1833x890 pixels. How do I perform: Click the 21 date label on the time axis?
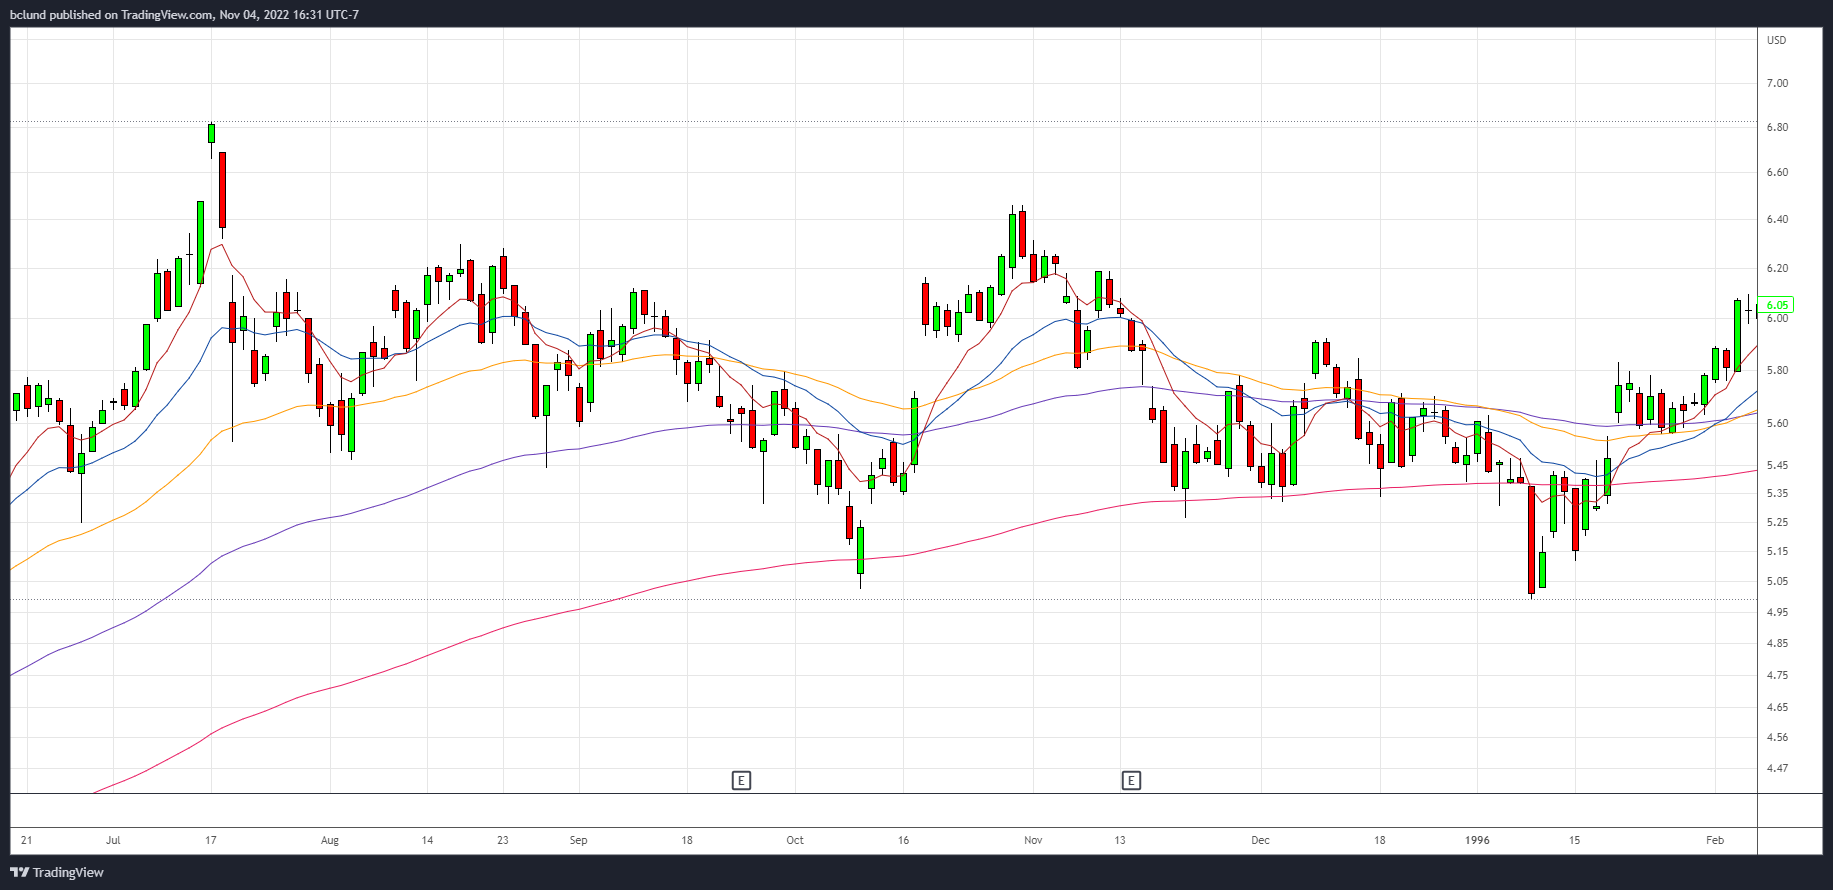[x=26, y=840]
